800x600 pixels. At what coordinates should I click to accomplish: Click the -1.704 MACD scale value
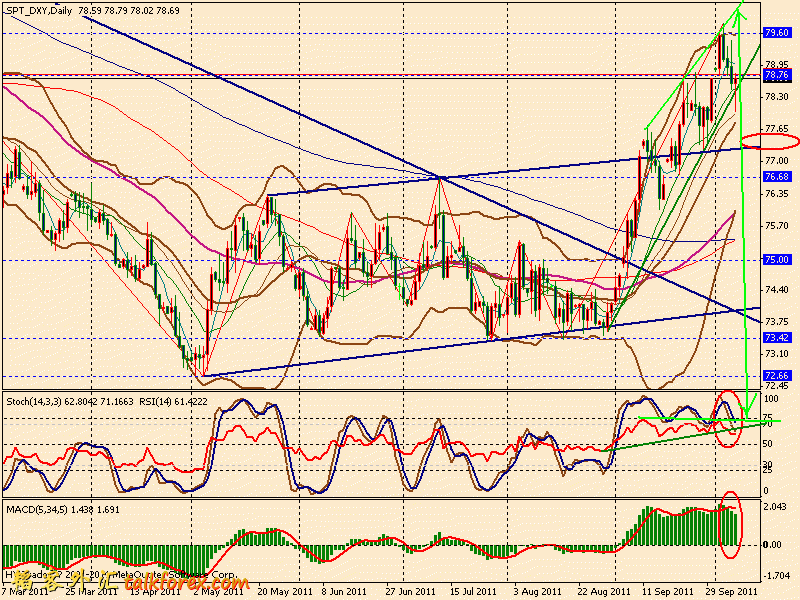pyautogui.click(x=776, y=576)
